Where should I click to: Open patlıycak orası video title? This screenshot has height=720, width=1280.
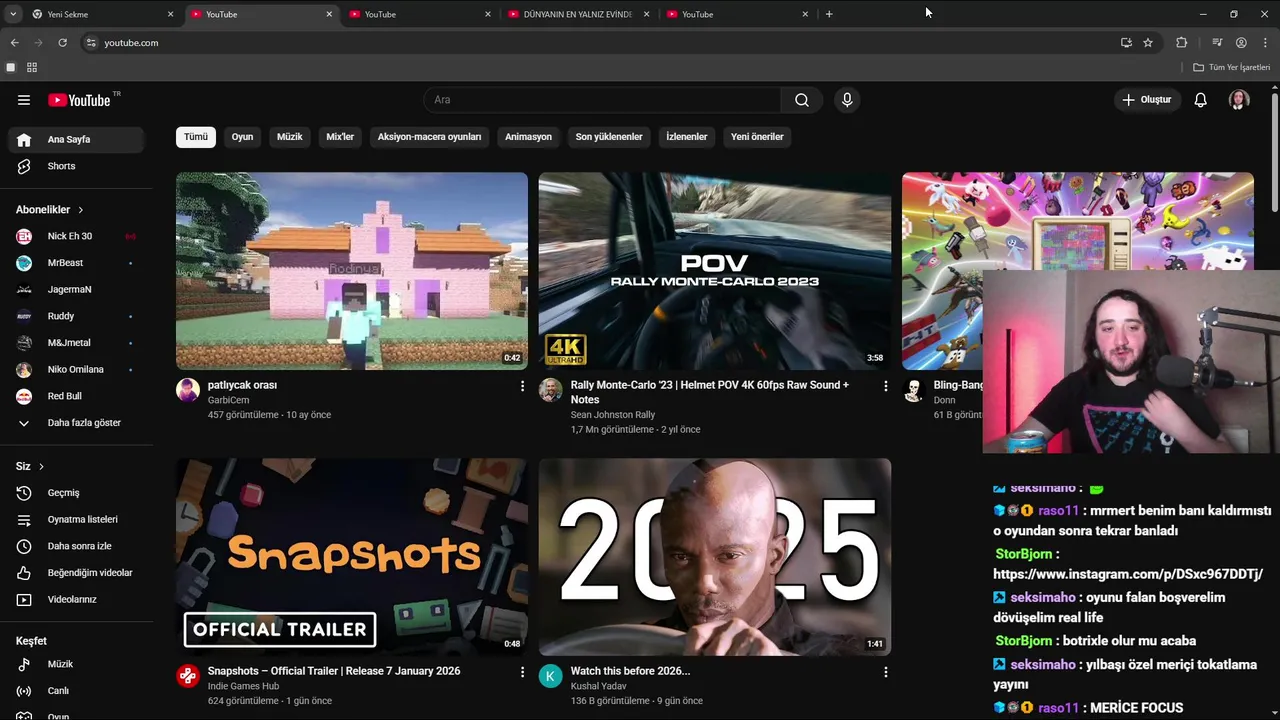(242, 385)
